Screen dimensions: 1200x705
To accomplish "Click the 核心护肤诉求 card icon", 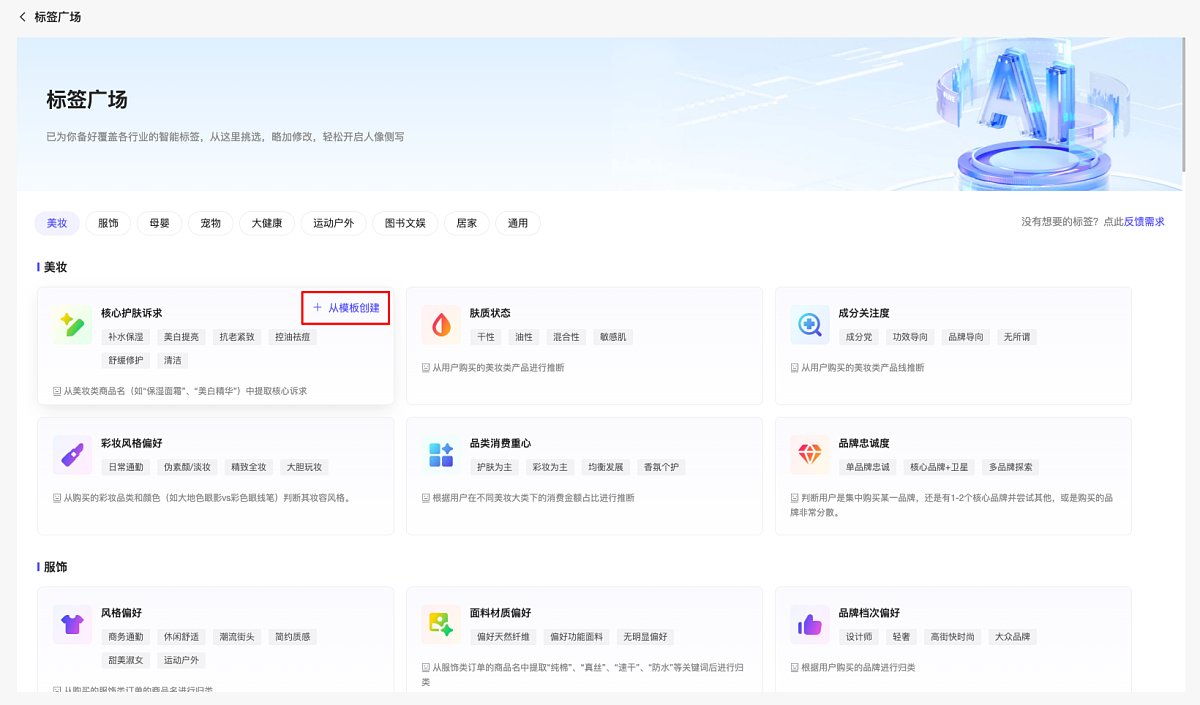I will click(x=72, y=326).
